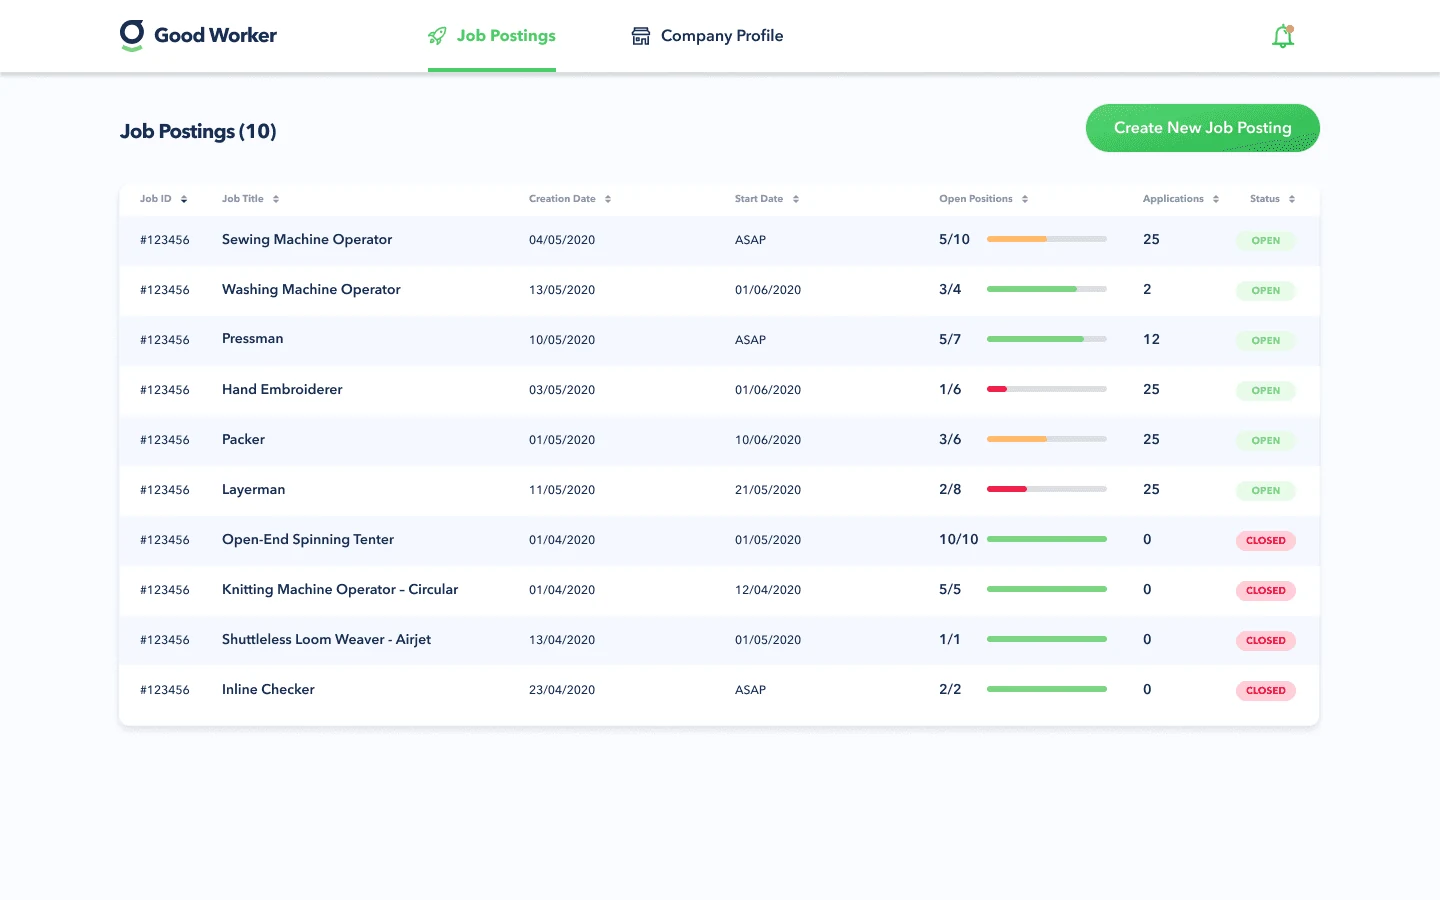1440x900 pixels.
Task: Click the 2/8 positions value for Layerman
Action: click(x=950, y=489)
